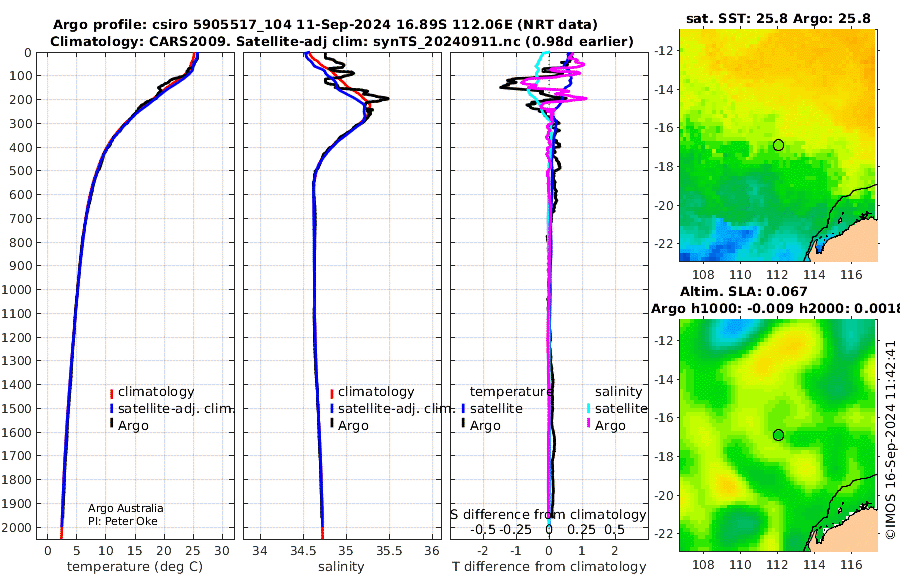The height and width of the screenshot is (580, 900).
Task: Click the tan land area on SST map
Action: (x=852, y=241)
